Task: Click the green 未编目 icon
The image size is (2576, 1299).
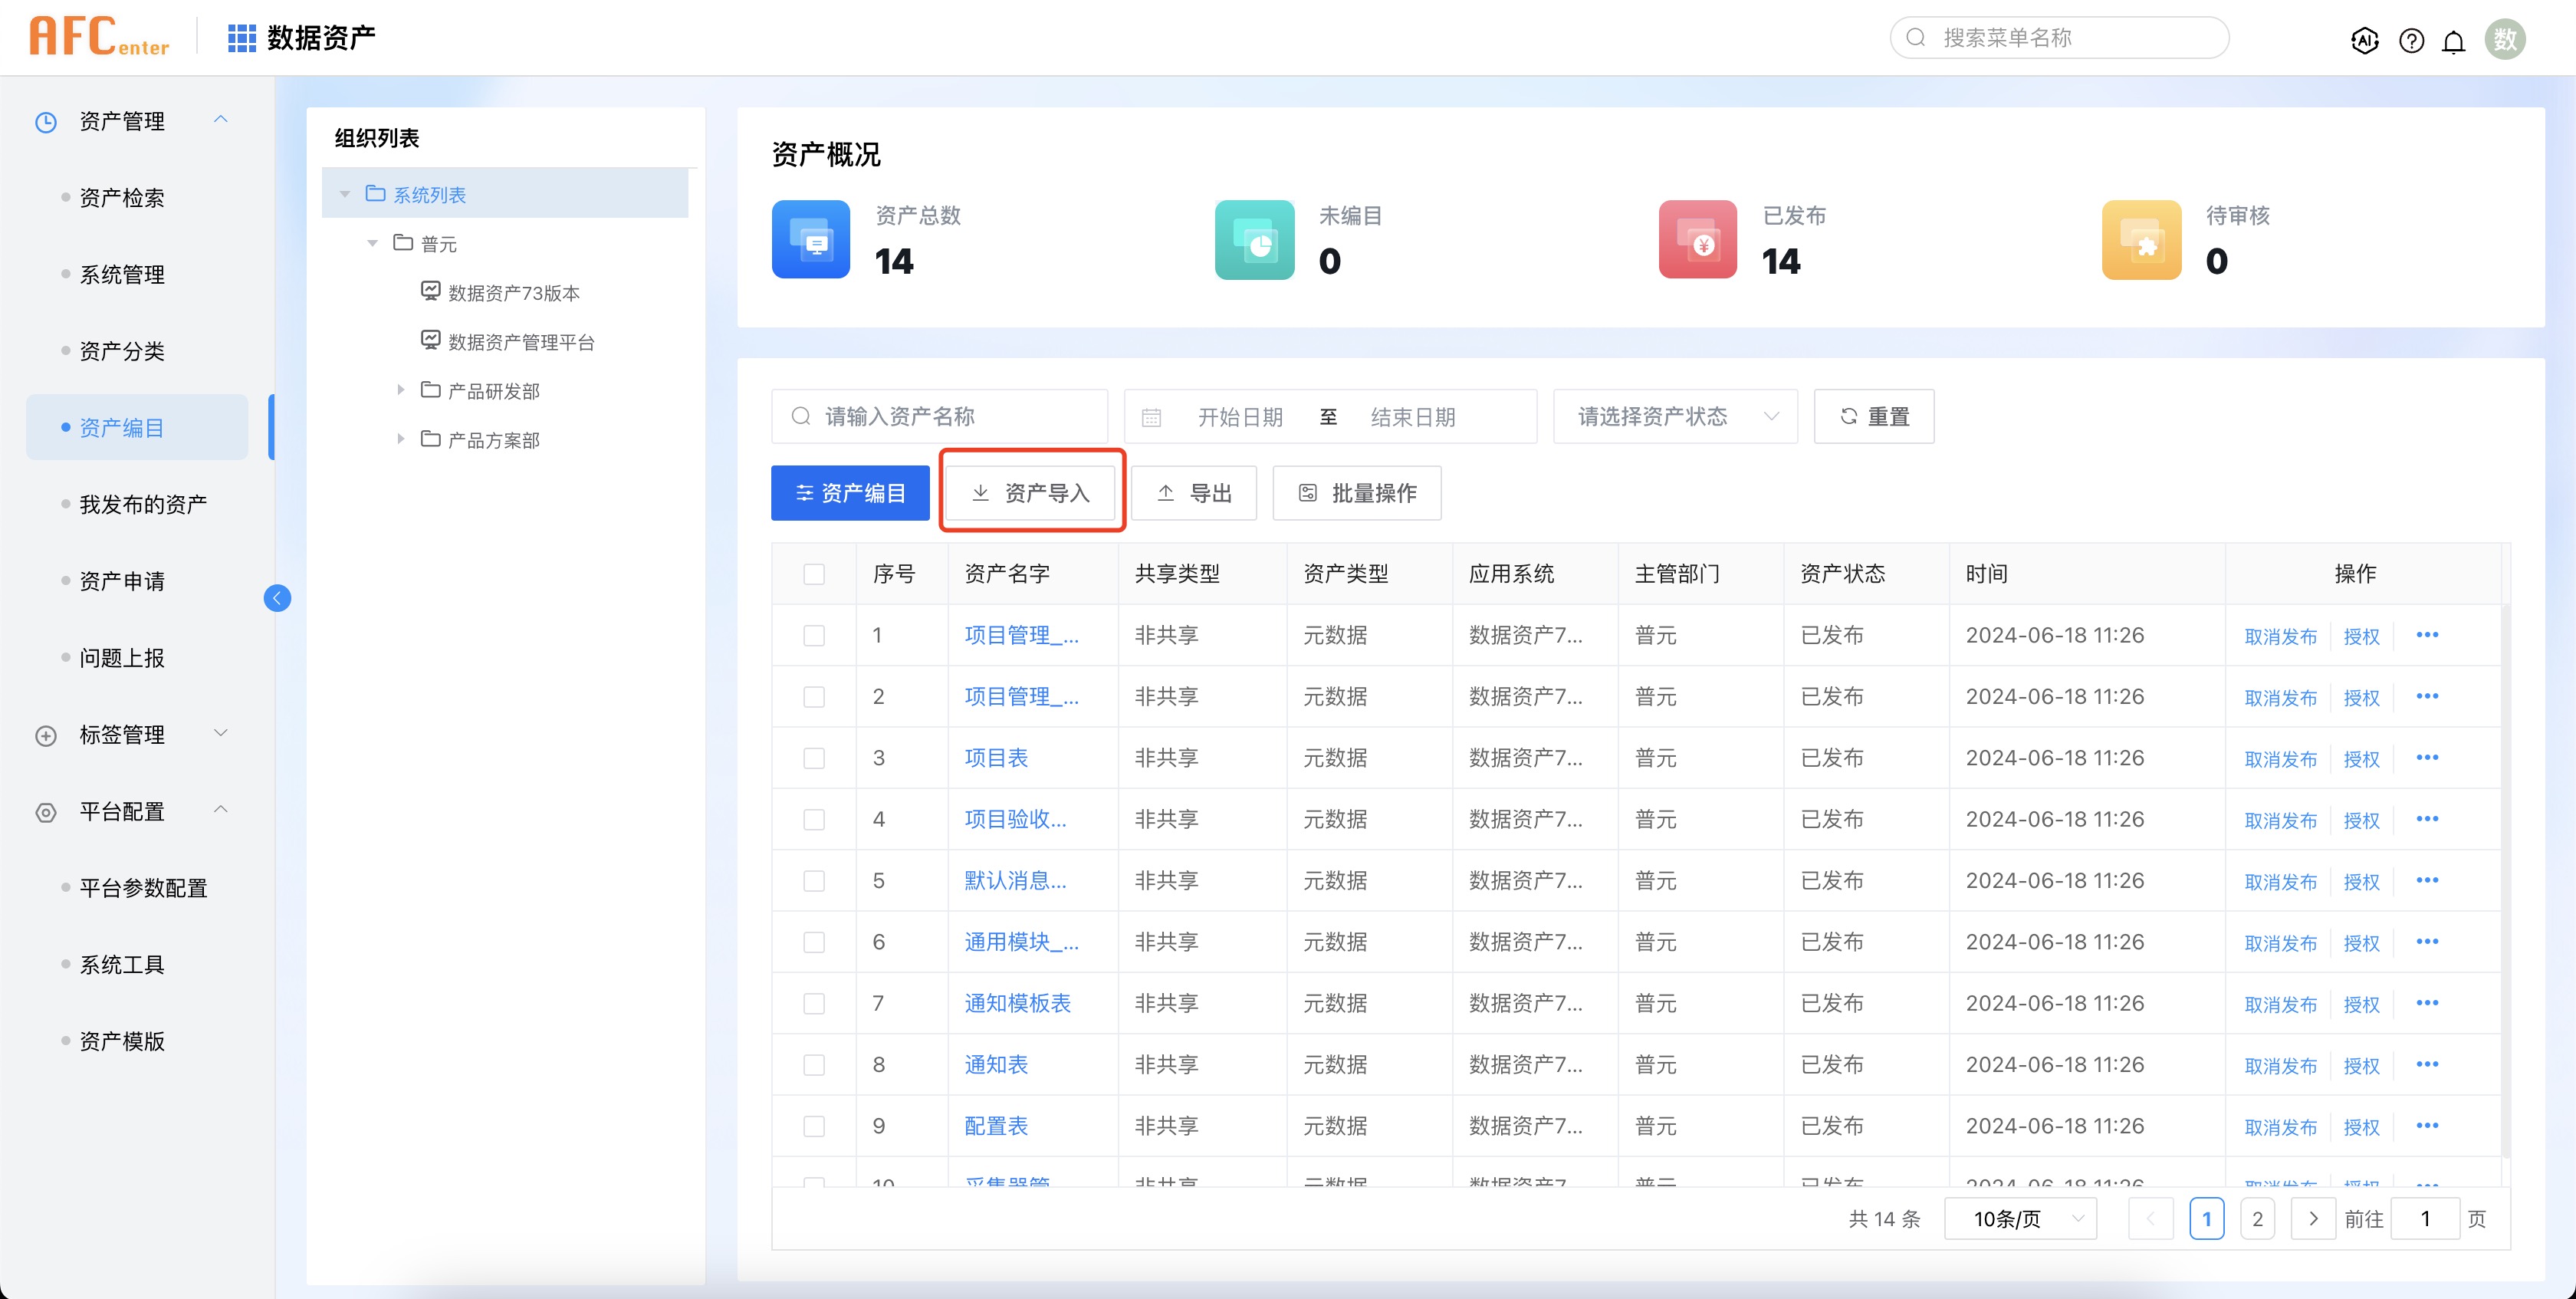Action: (1254, 239)
